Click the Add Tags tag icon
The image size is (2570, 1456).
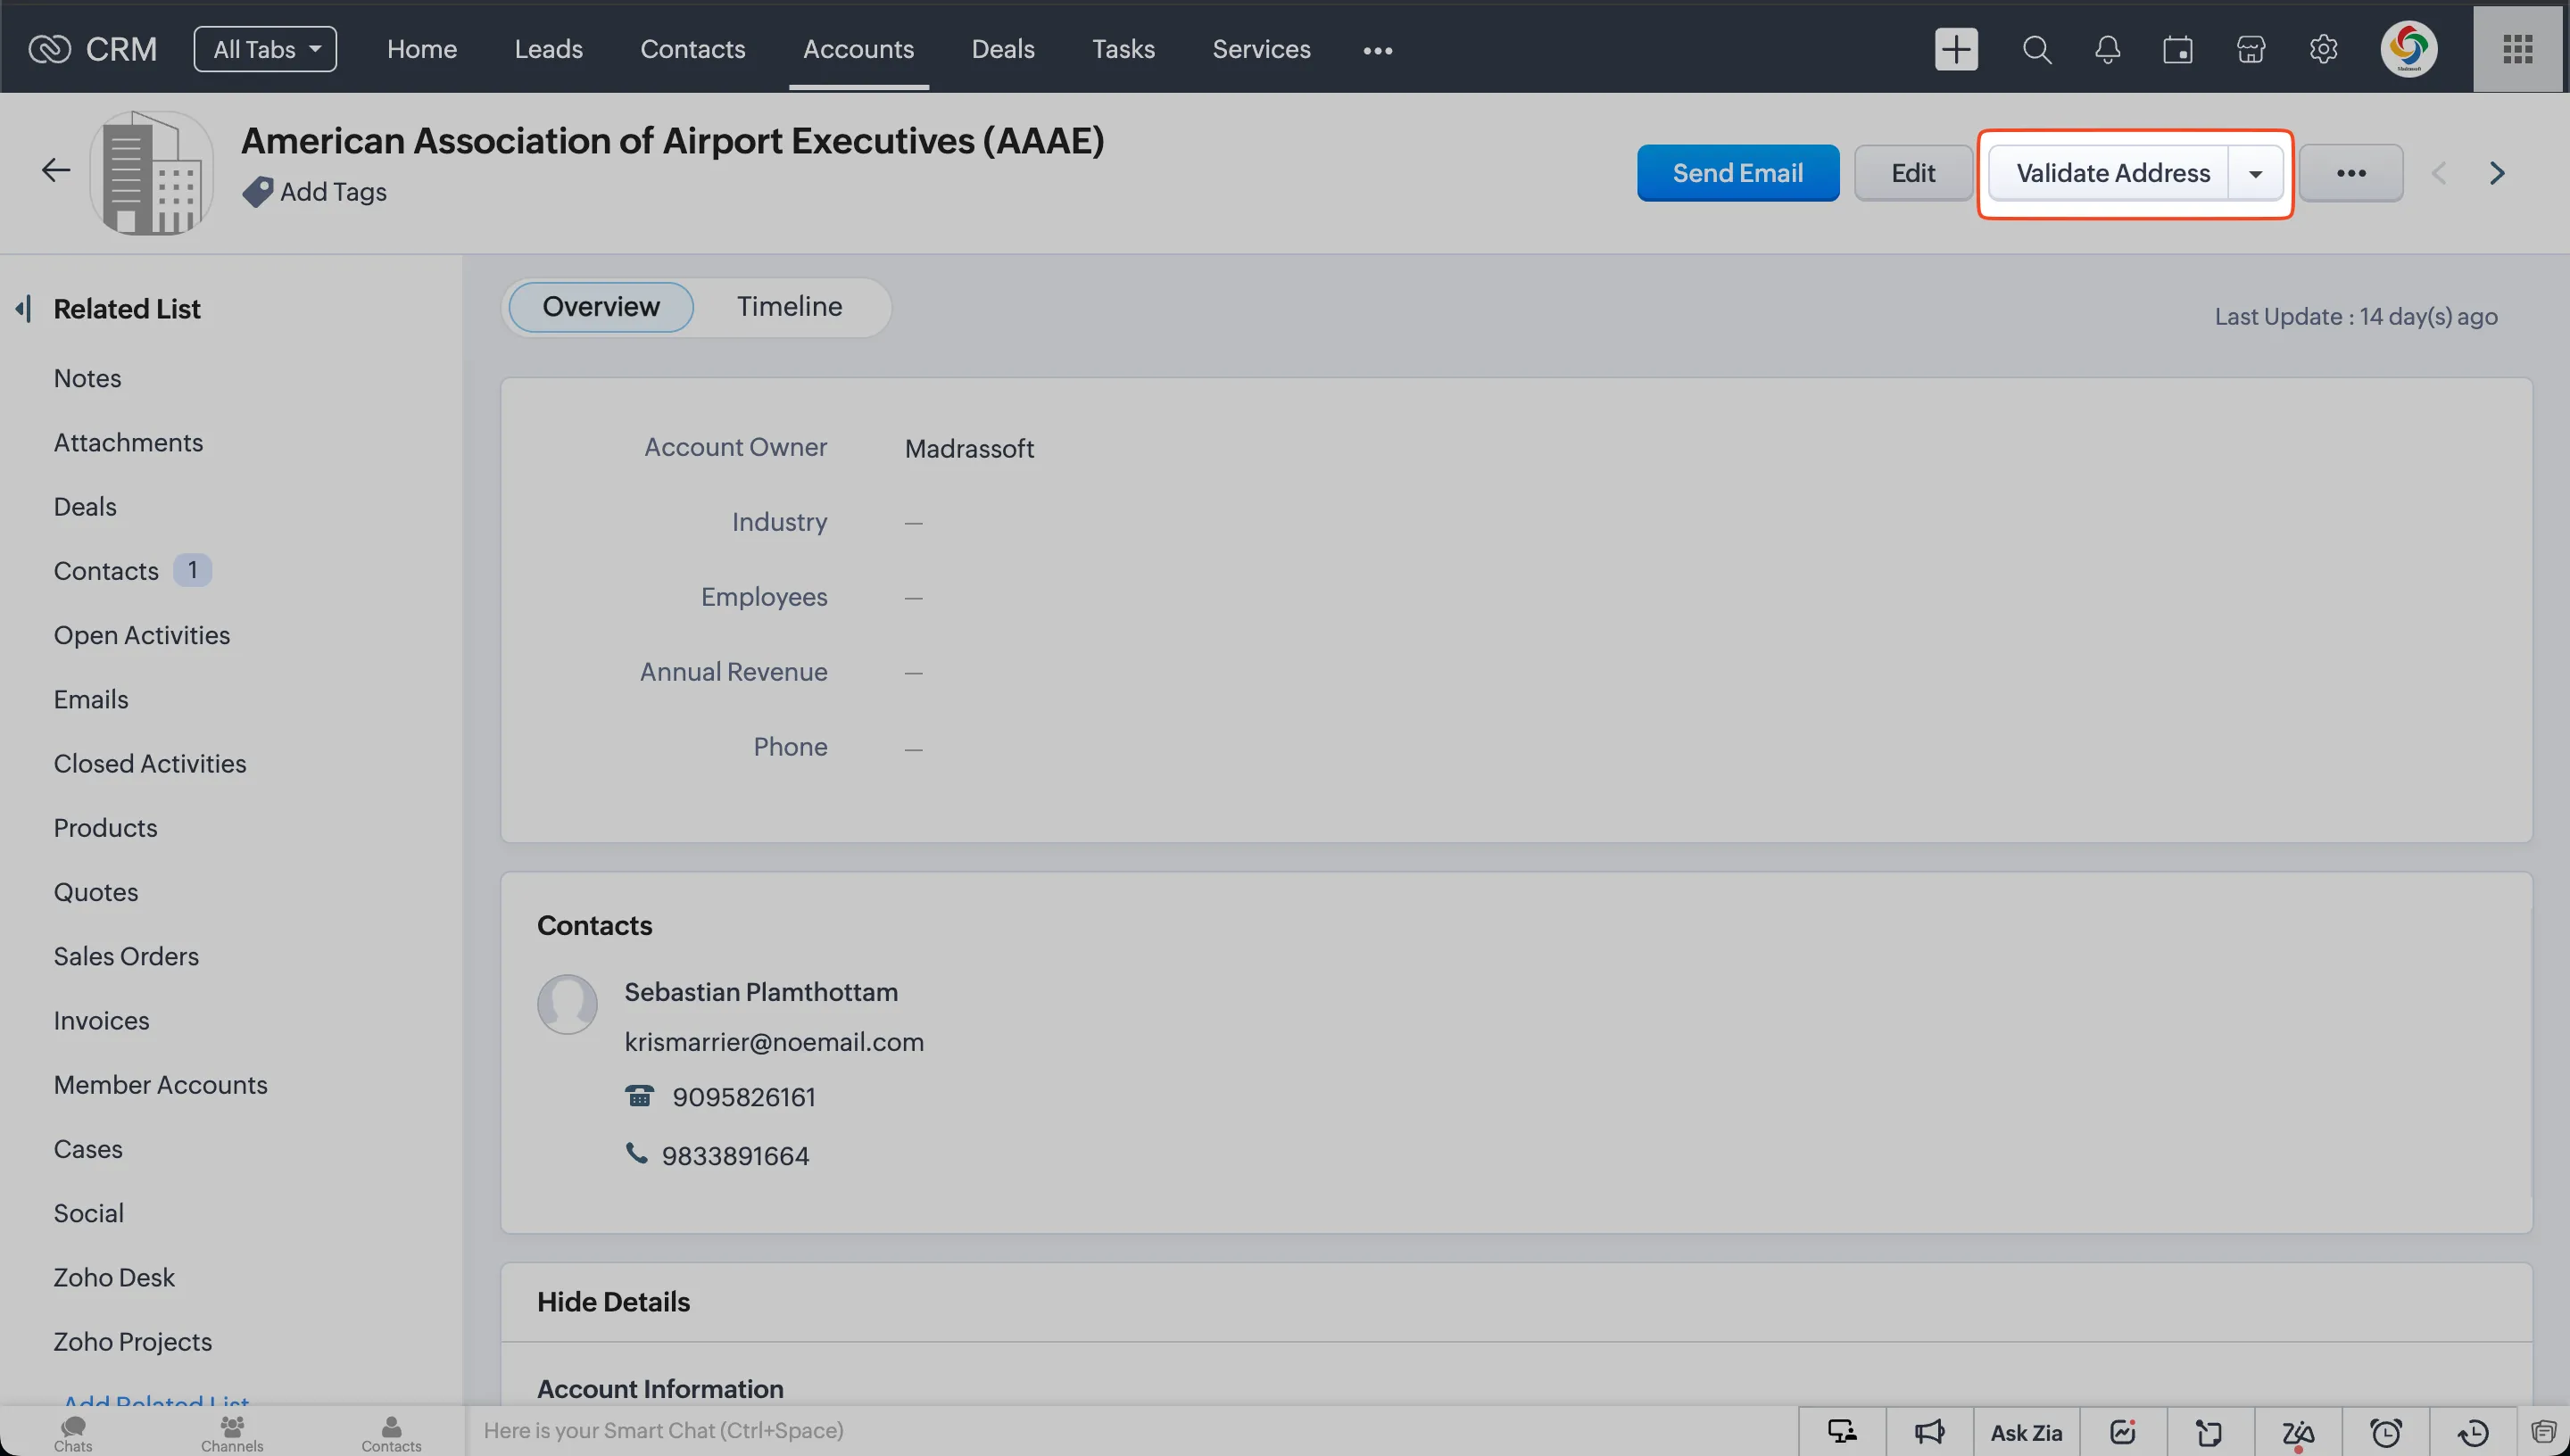257,191
